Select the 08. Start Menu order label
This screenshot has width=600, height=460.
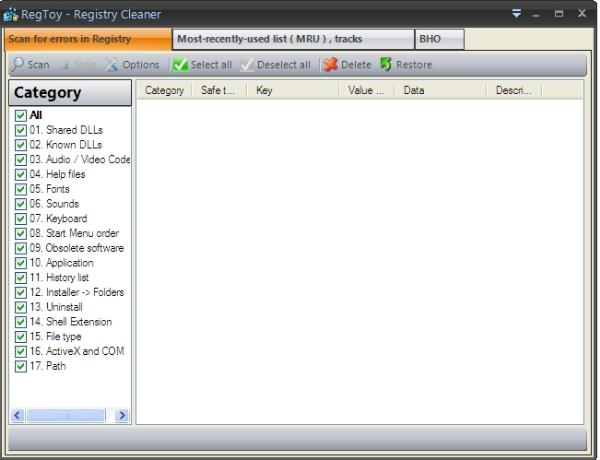pos(74,233)
